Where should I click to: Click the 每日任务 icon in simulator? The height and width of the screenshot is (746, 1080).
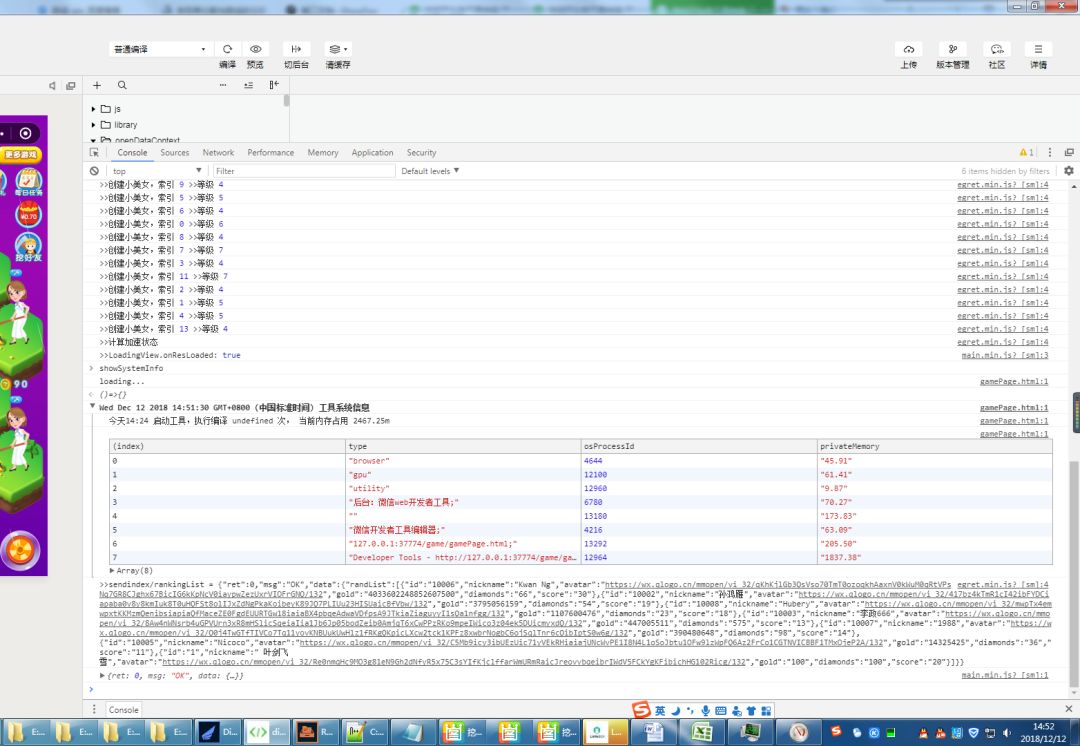click(x=28, y=183)
